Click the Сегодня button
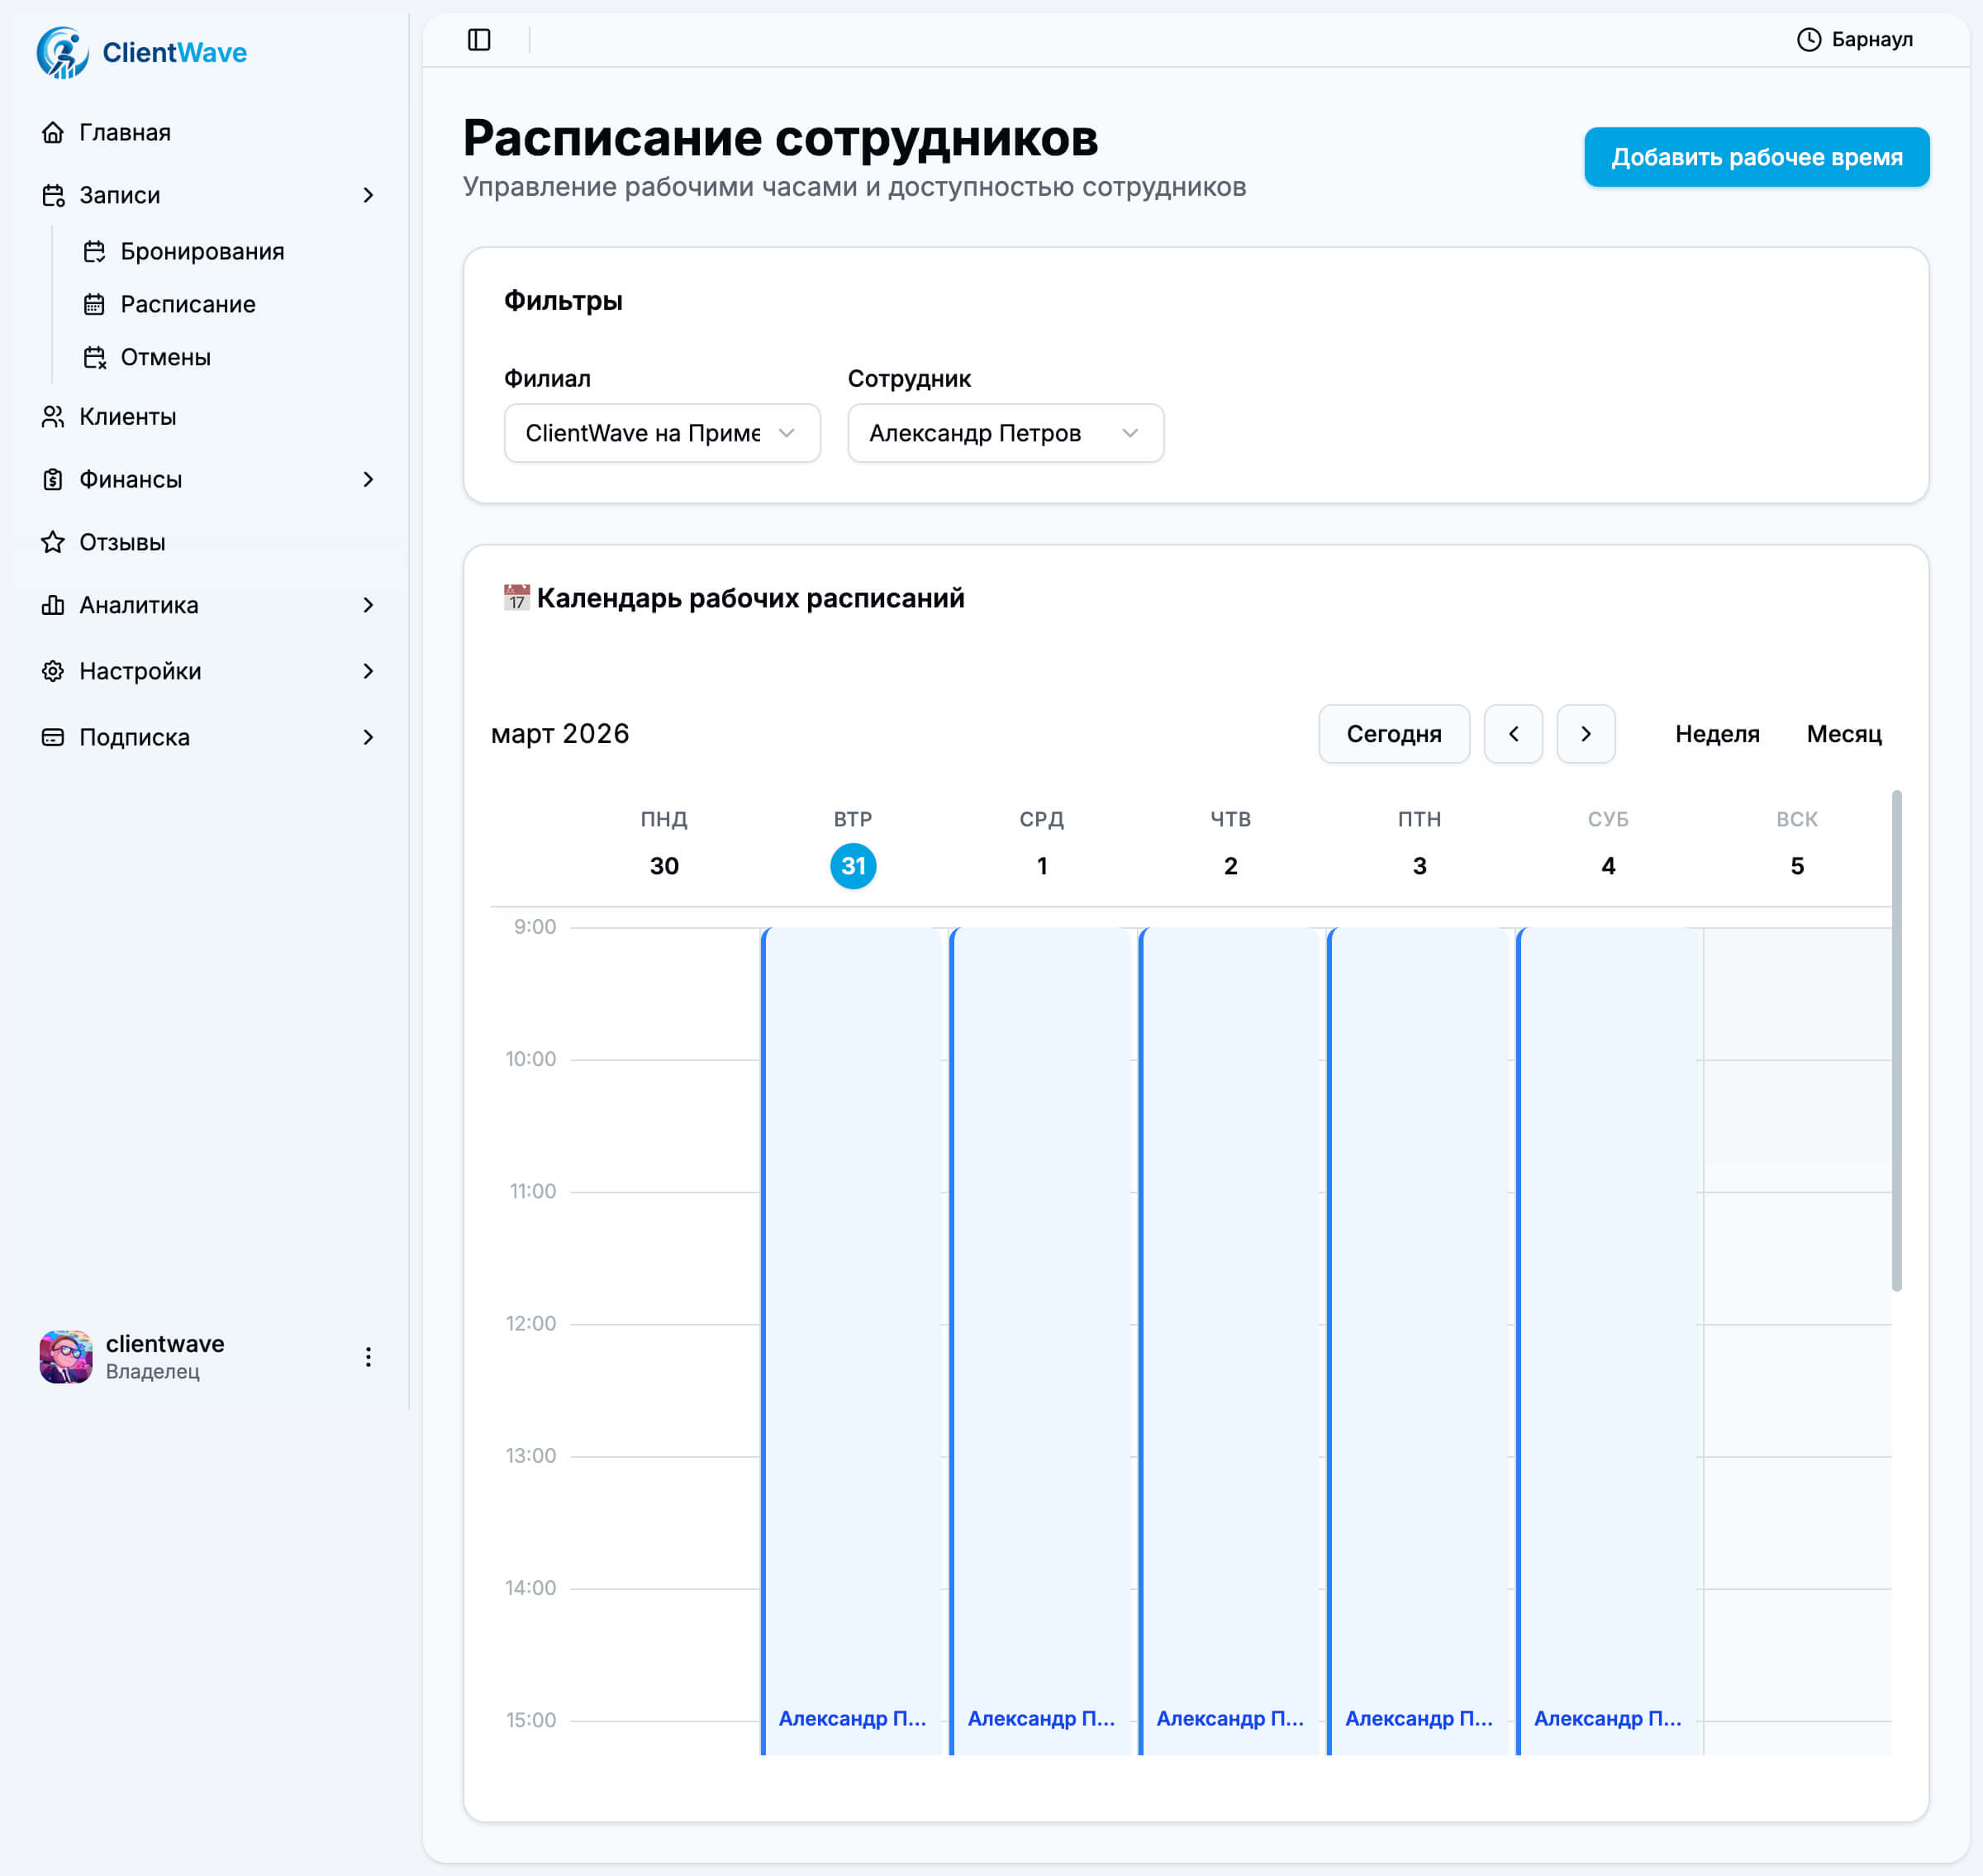 tap(1393, 734)
